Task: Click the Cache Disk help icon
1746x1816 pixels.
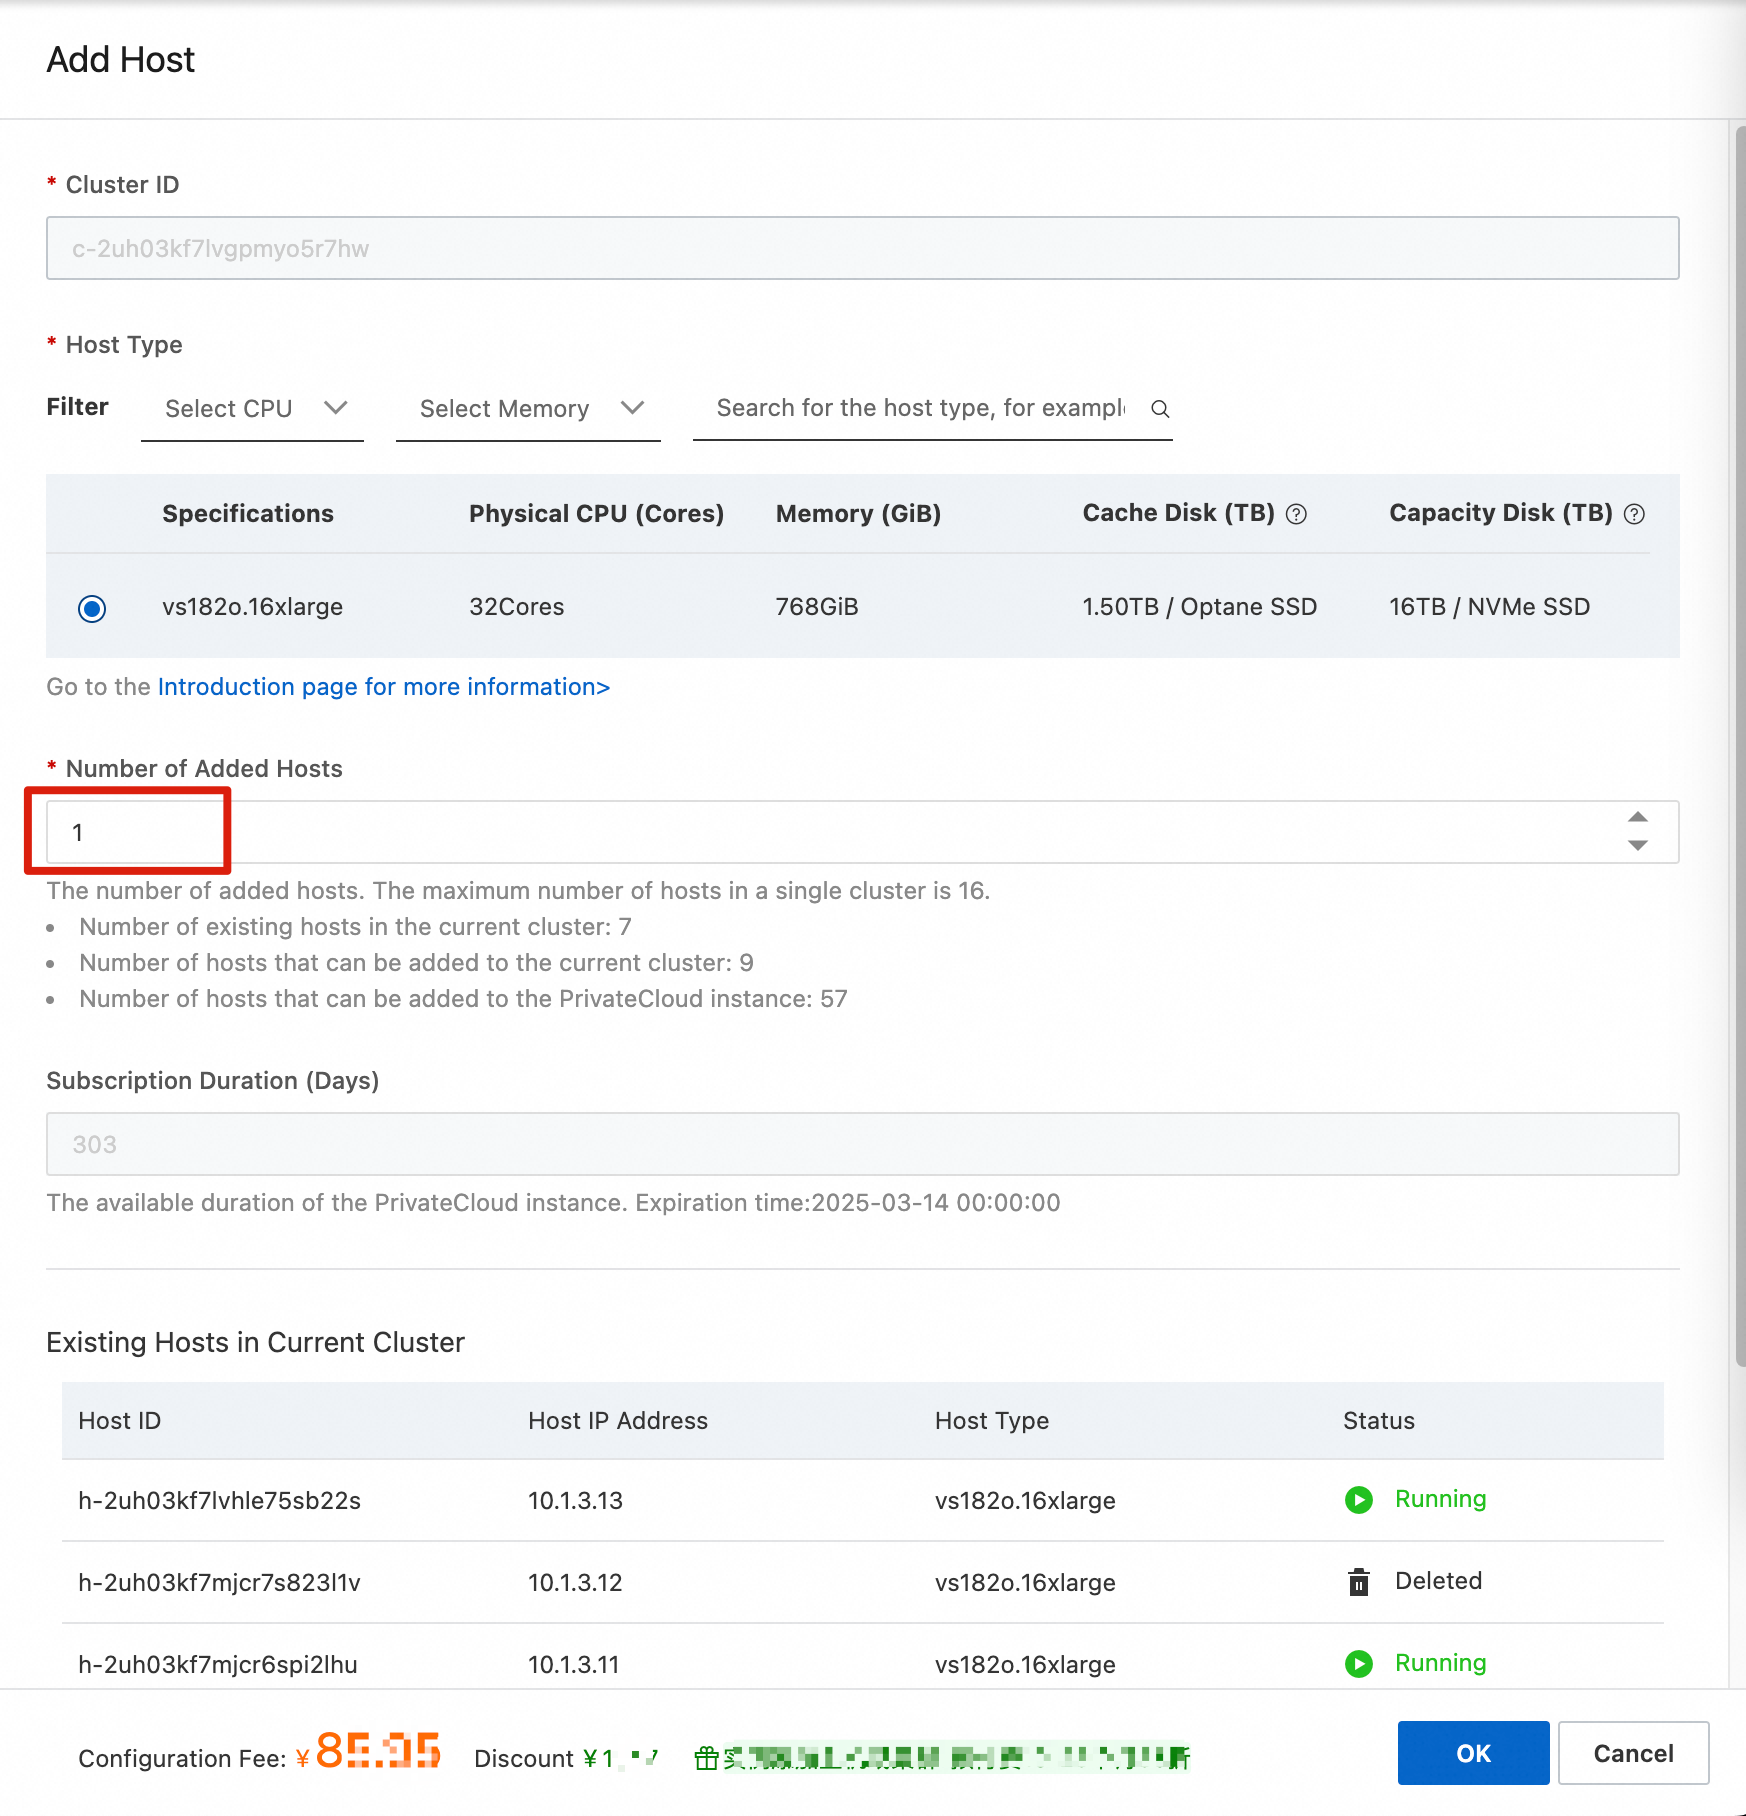Action: [1296, 514]
